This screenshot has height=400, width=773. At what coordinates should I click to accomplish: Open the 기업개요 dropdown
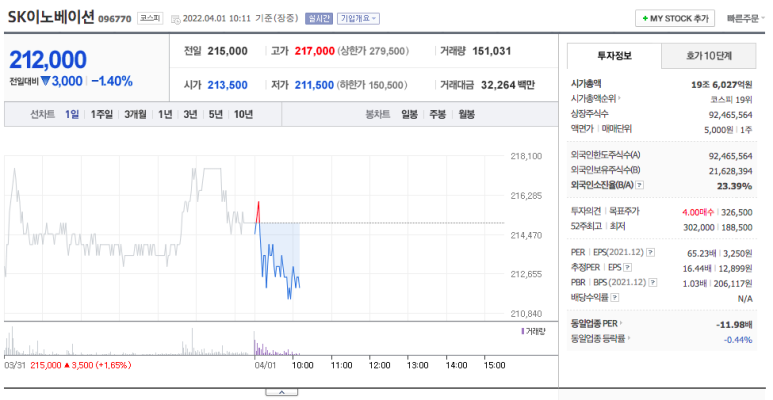[358, 19]
